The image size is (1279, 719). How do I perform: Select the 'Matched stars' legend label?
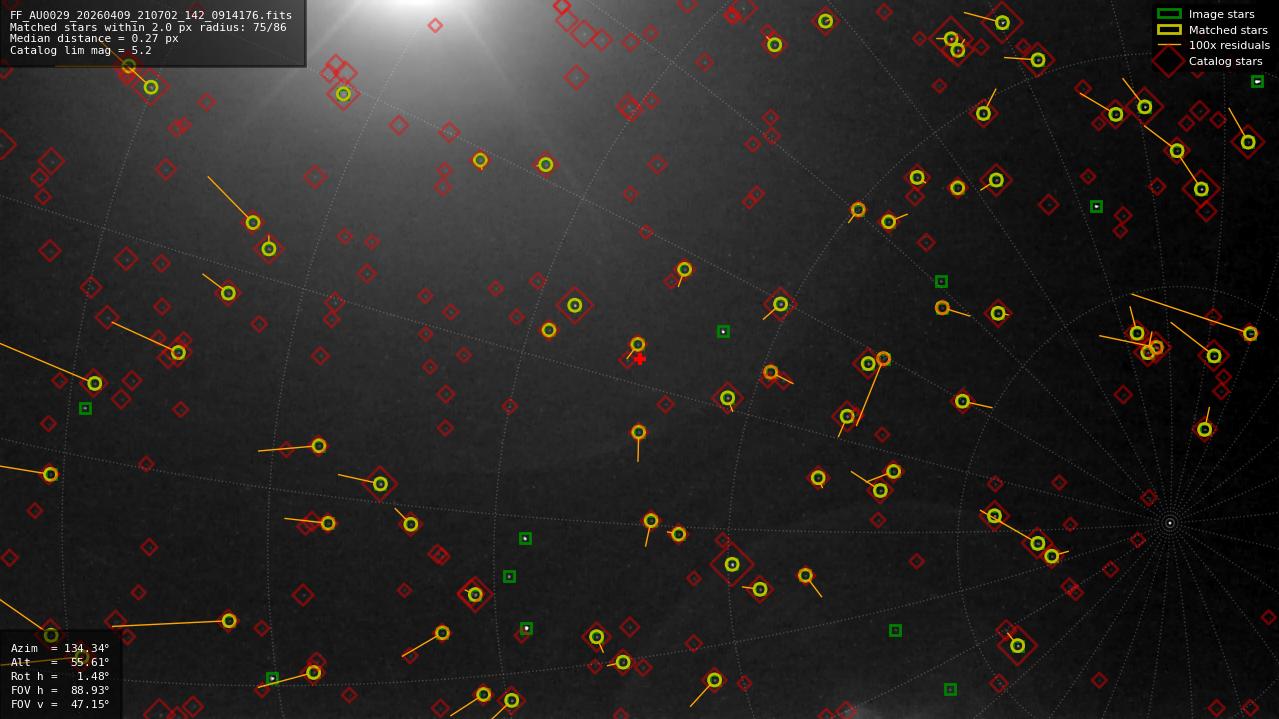point(1227,30)
